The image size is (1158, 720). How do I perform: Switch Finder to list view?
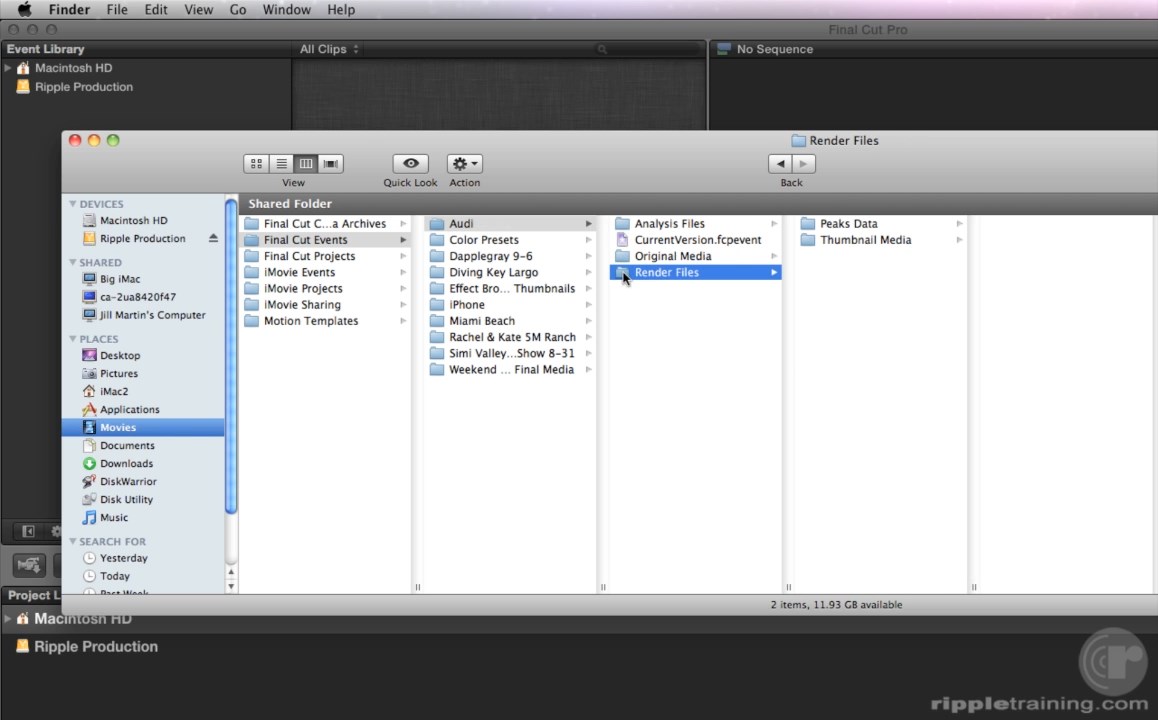pyautogui.click(x=282, y=164)
